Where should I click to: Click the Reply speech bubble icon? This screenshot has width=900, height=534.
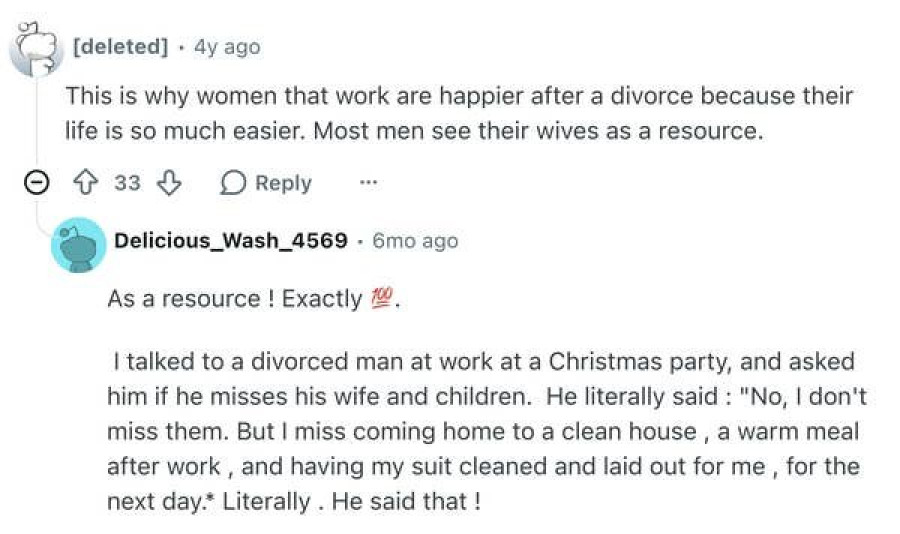232,183
